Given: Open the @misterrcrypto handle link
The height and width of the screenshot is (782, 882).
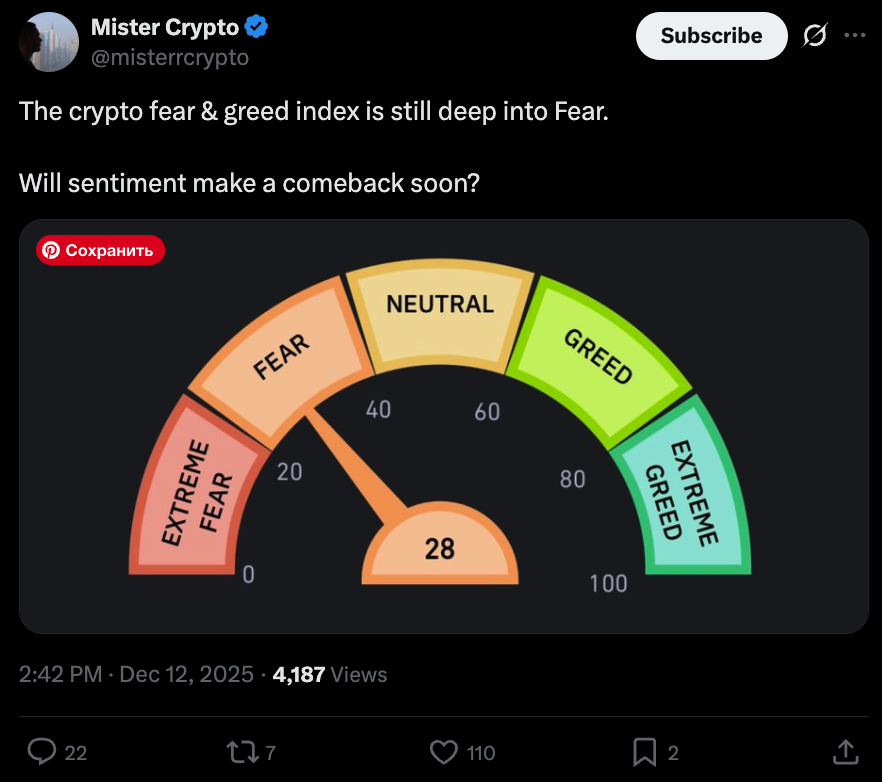Looking at the screenshot, I should coord(170,58).
